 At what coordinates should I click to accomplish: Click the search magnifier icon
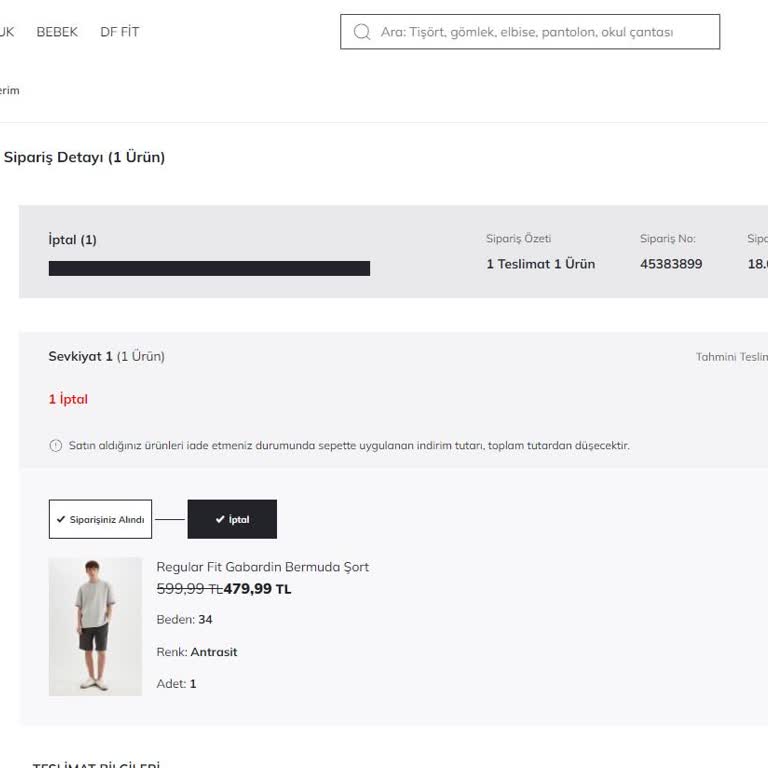[x=362, y=32]
